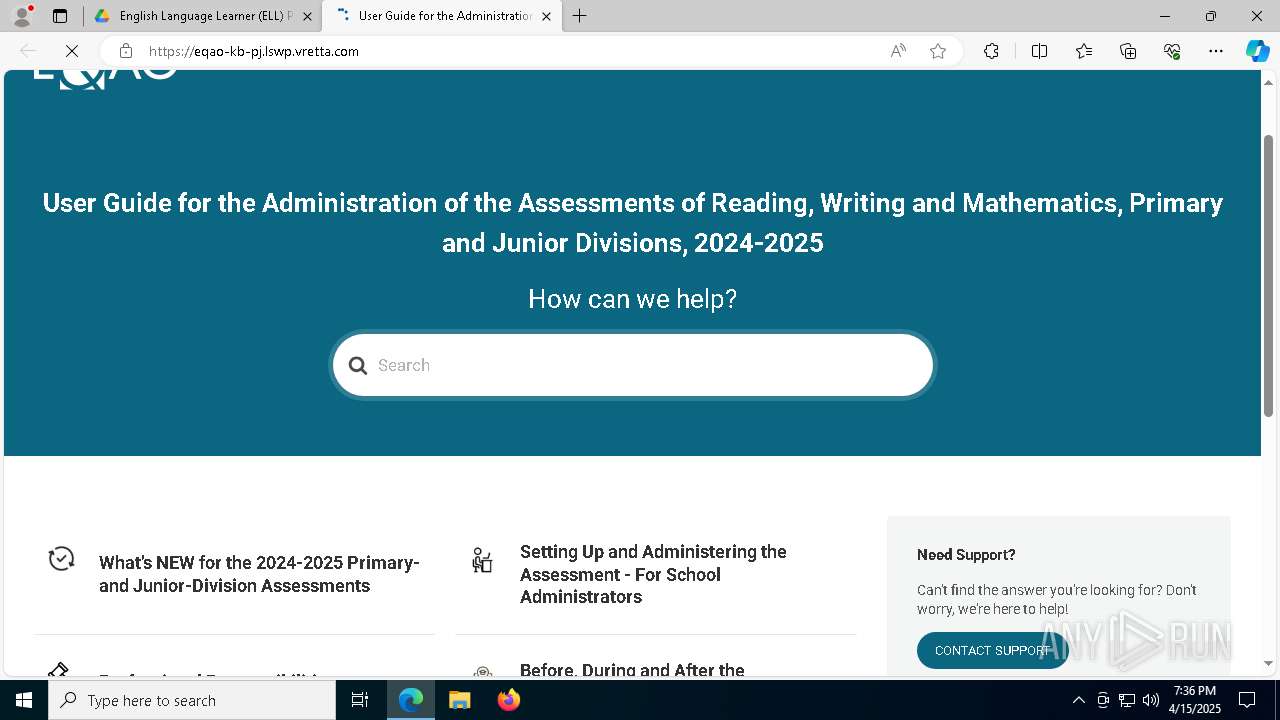Open Task View

click(361, 700)
